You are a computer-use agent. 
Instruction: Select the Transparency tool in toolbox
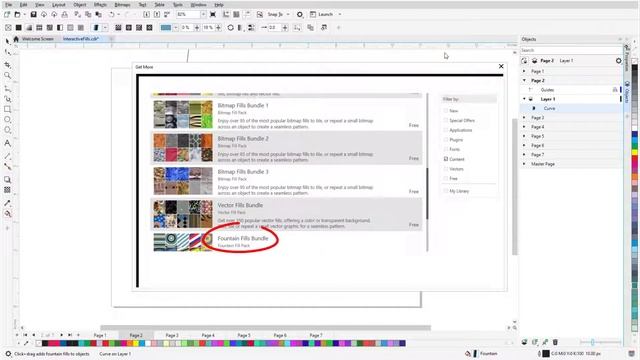click(7, 190)
